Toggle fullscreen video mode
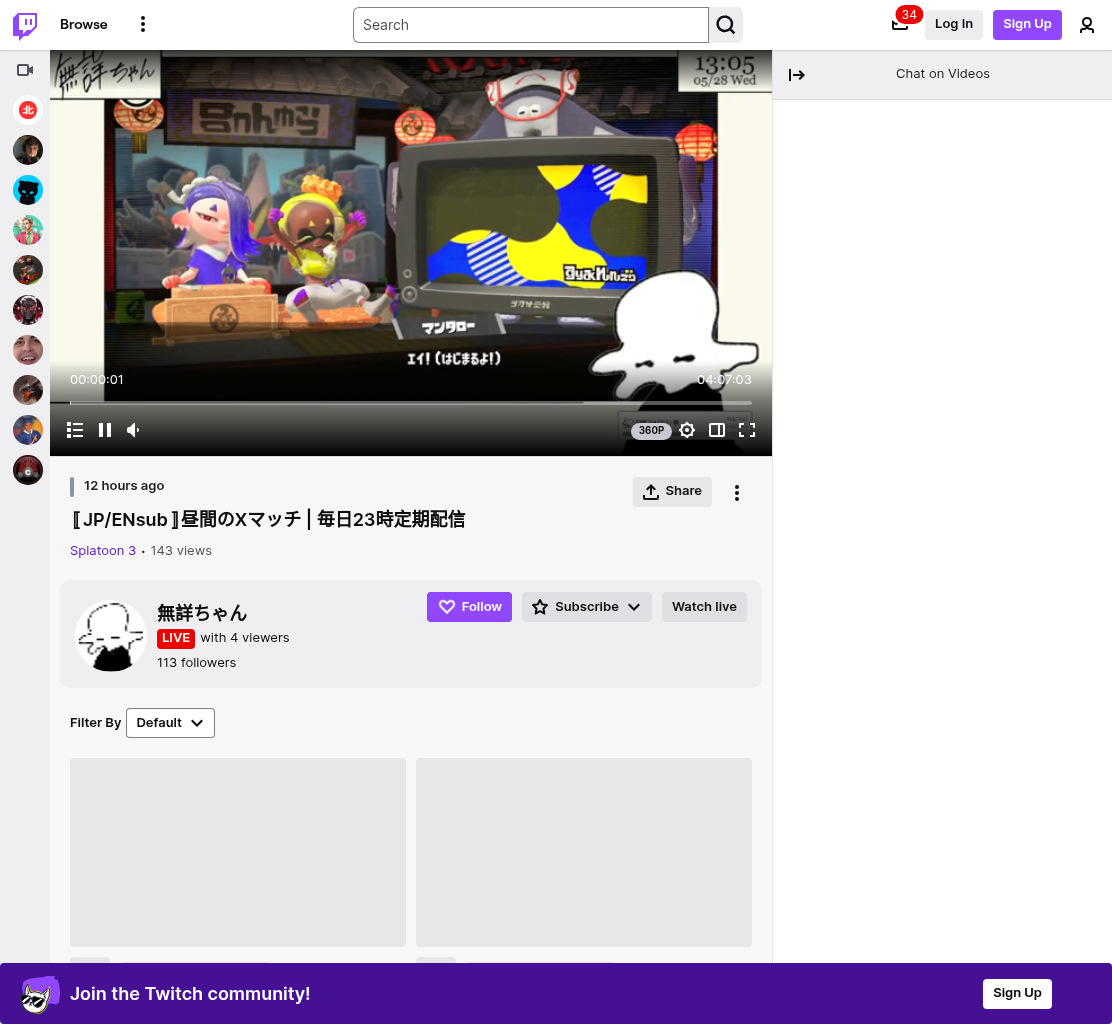 747,430
